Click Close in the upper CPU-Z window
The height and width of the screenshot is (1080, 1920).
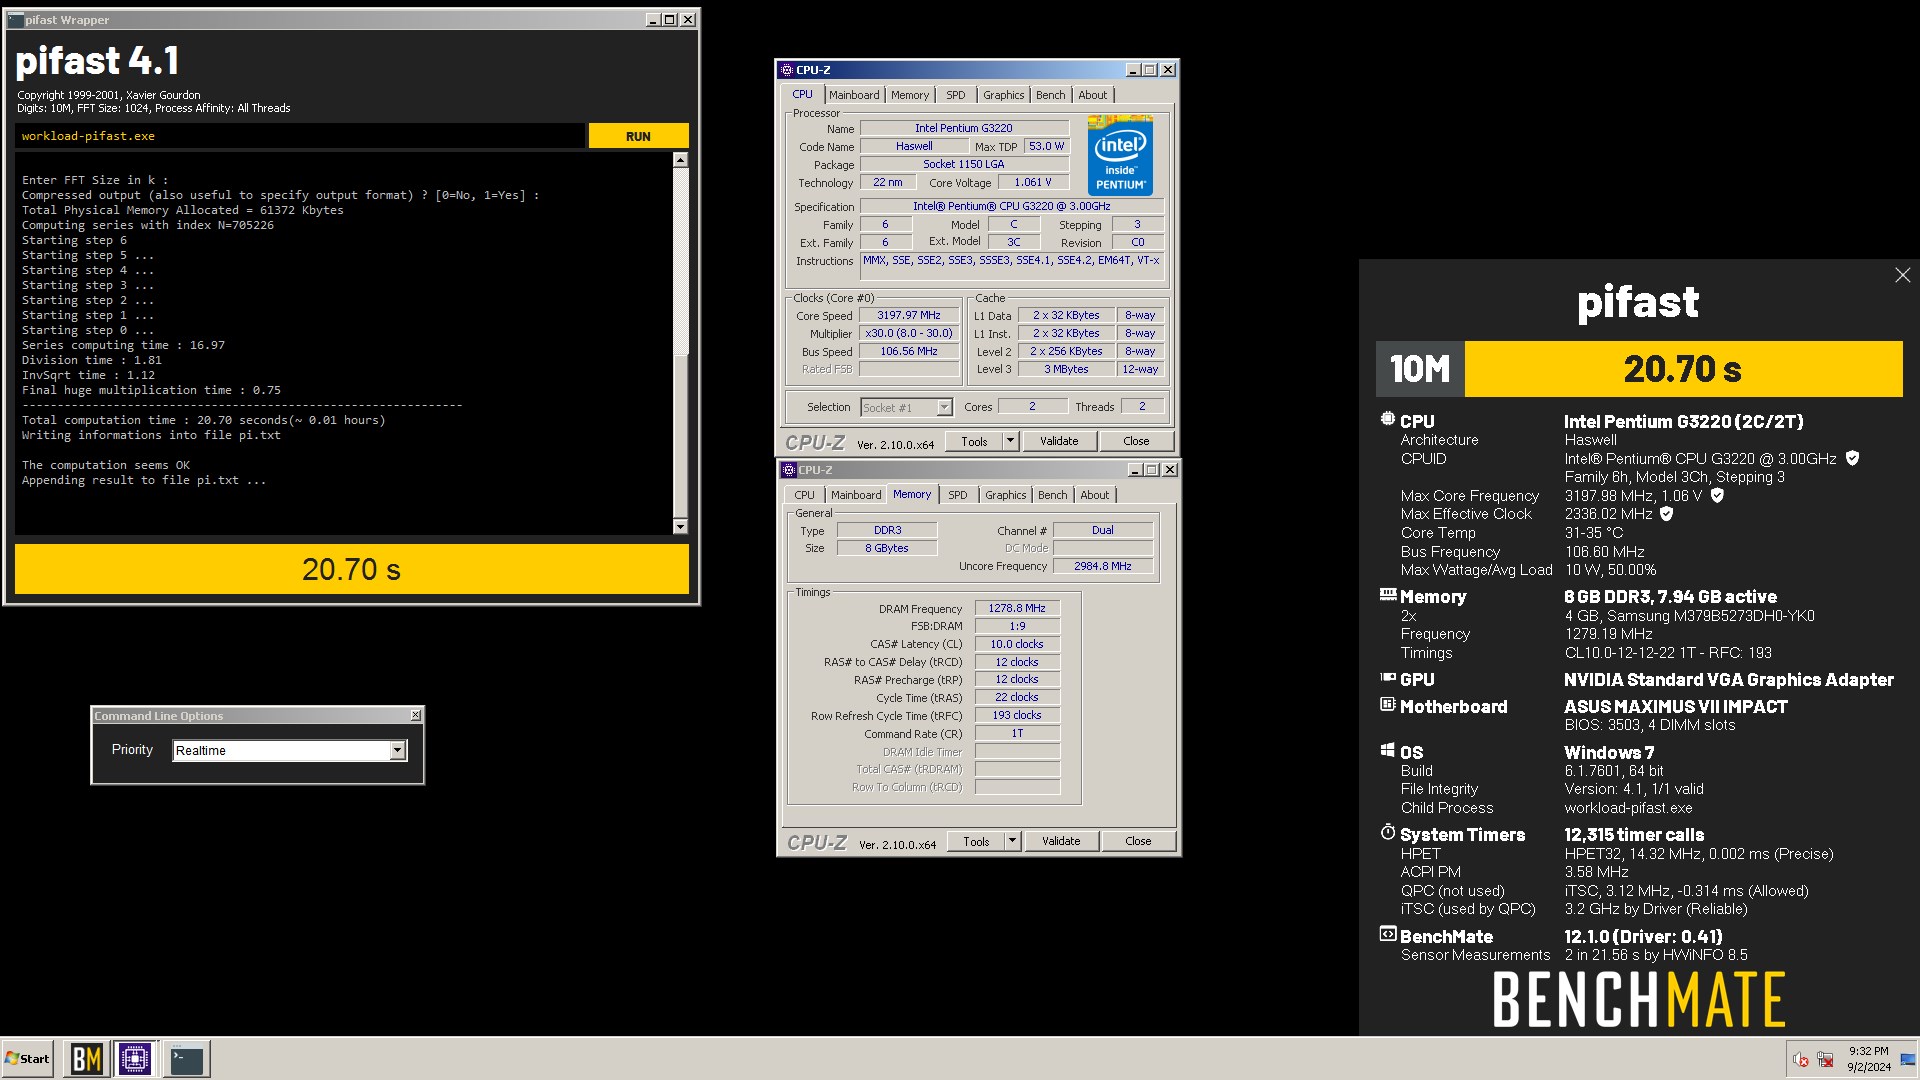point(1136,441)
